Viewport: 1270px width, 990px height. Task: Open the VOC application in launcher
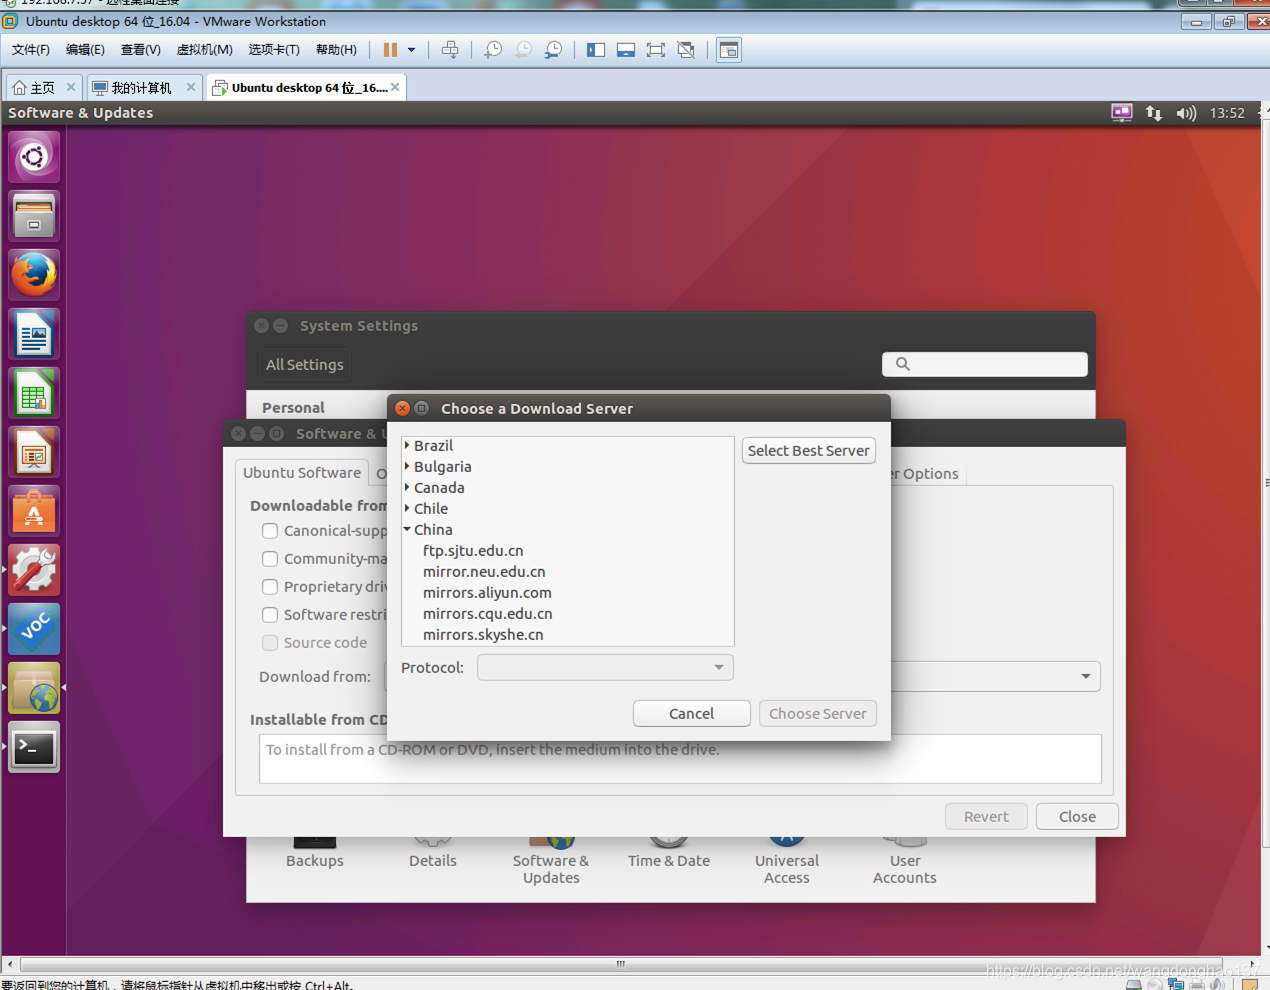(34, 629)
